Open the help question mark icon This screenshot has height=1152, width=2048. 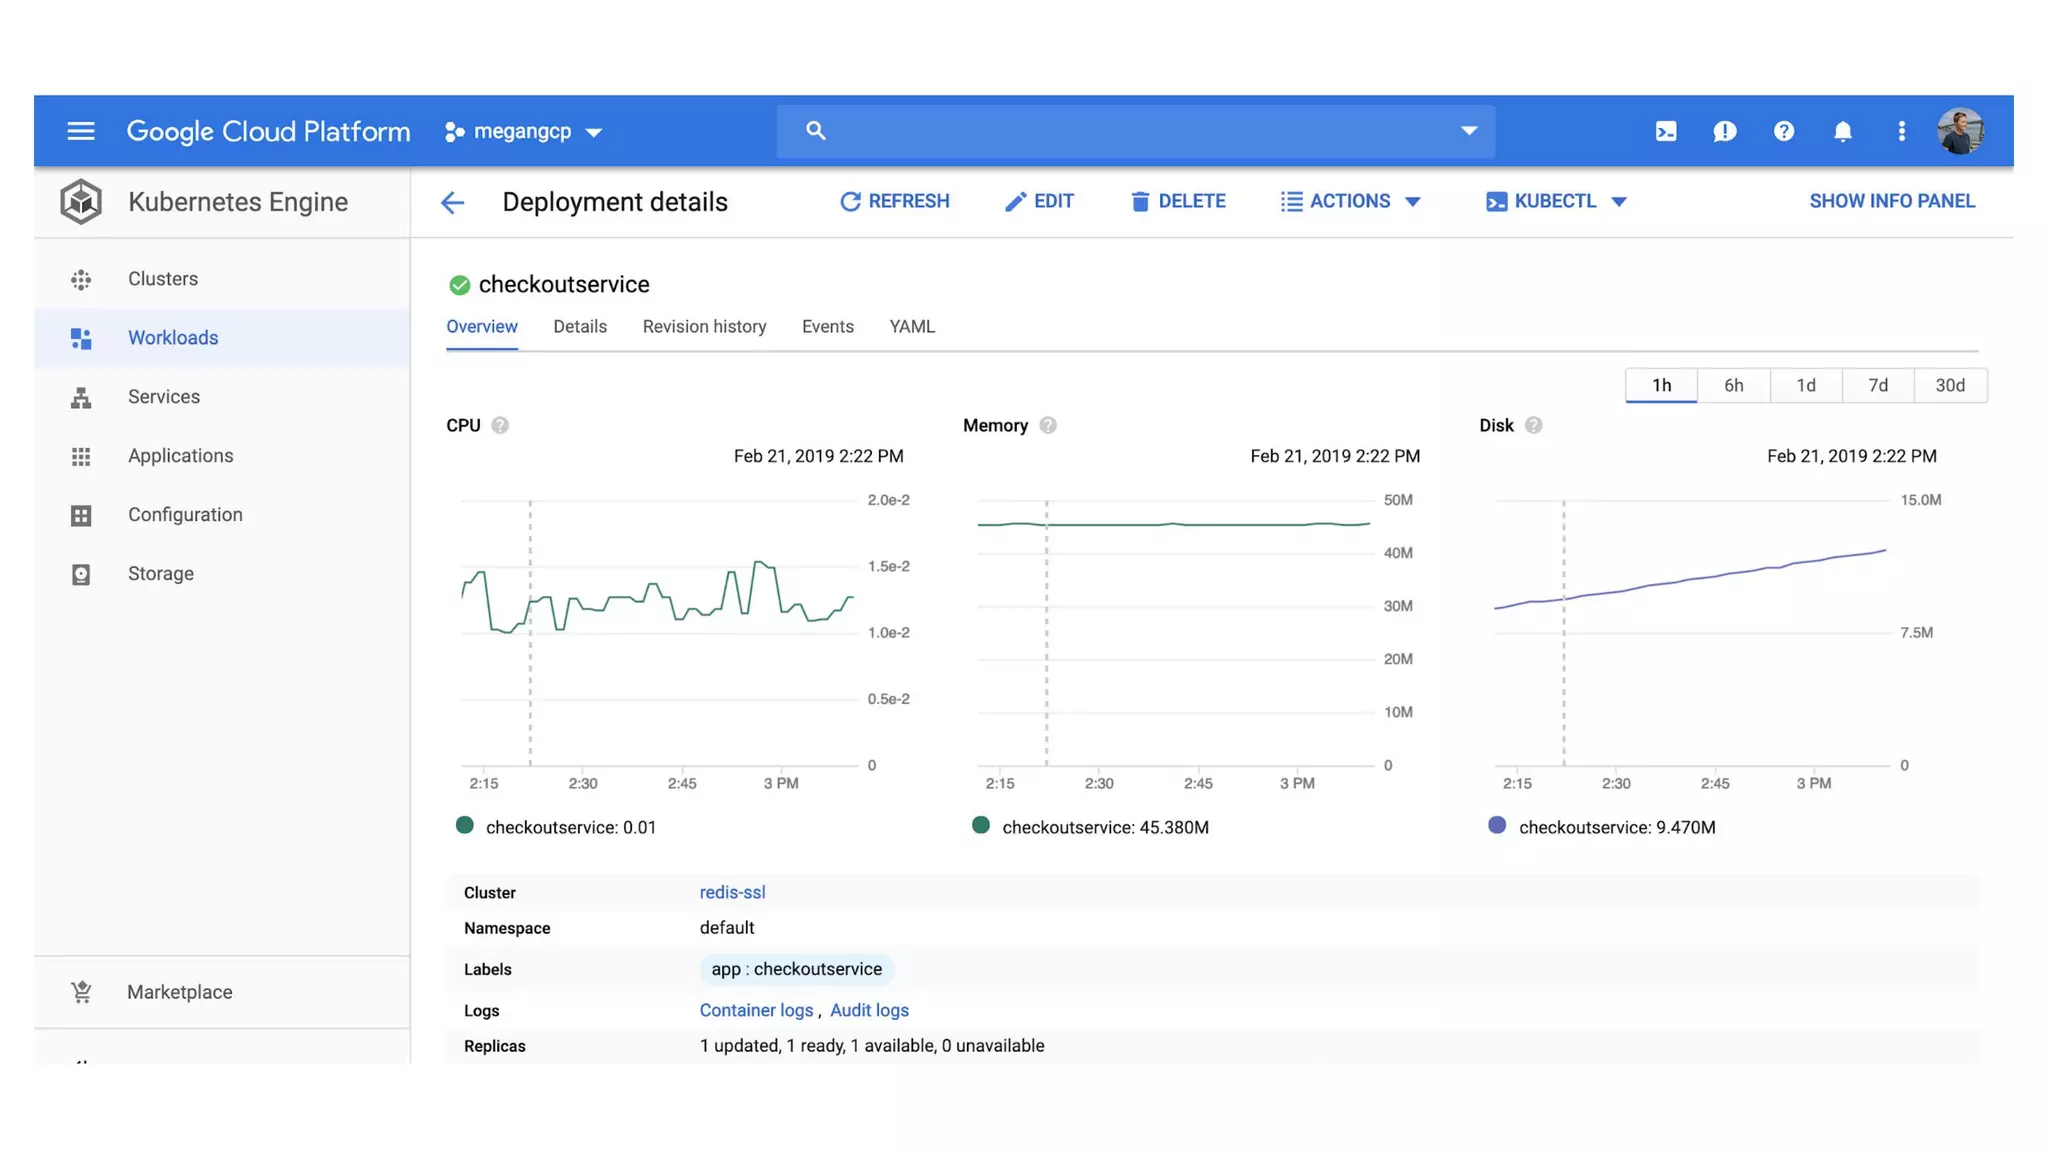(x=1784, y=131)
